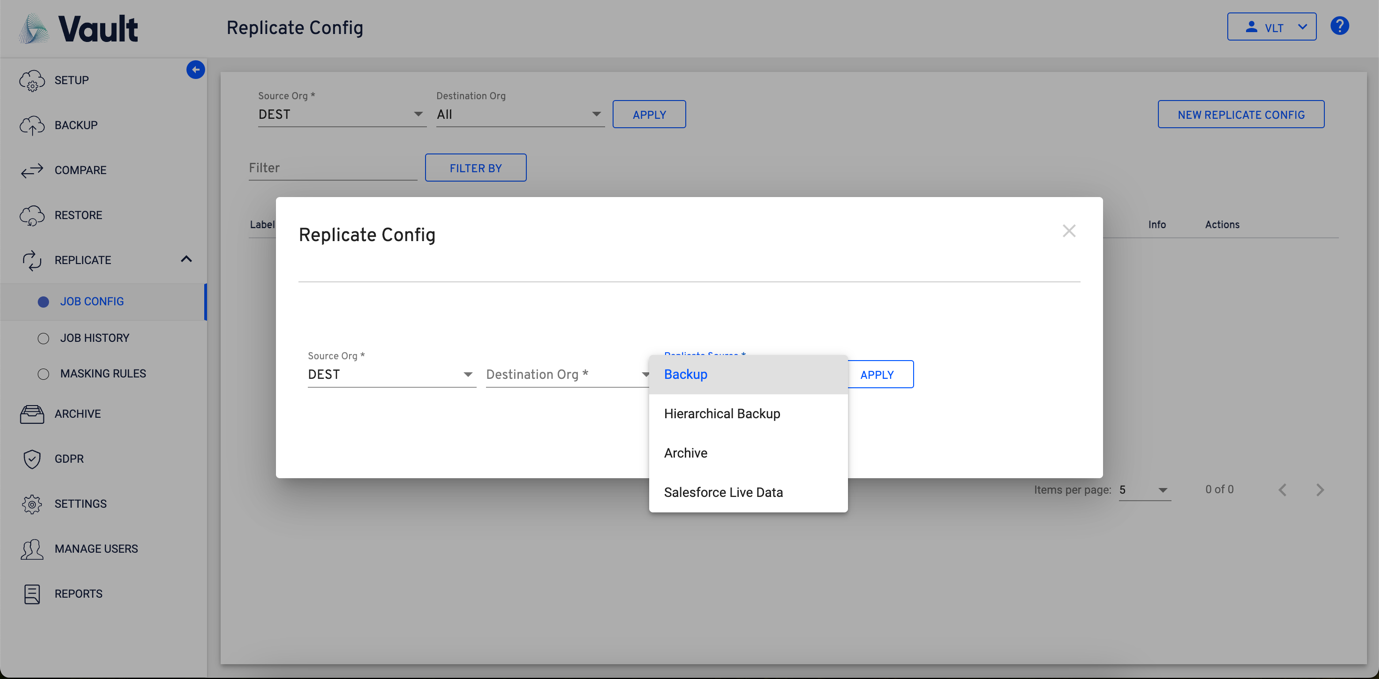Select the Masking Rules radio item
The width and height of the screenshot is (1379, 679).
pyautogui.click(x=43, y=374)
